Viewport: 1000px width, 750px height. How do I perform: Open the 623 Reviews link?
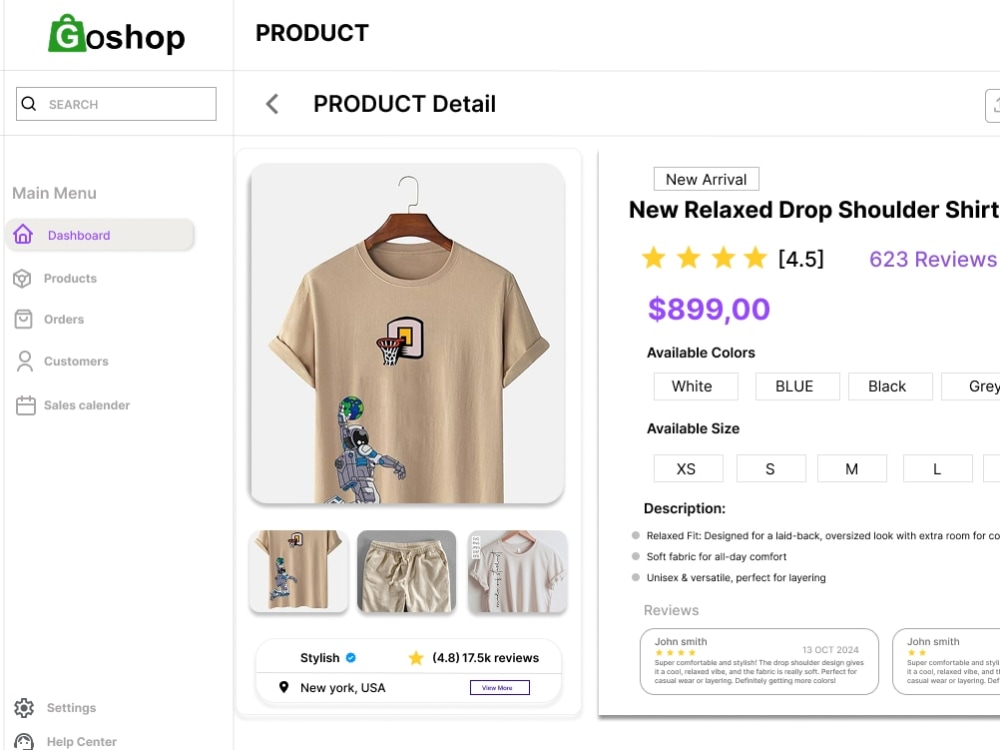pos(932,259)
